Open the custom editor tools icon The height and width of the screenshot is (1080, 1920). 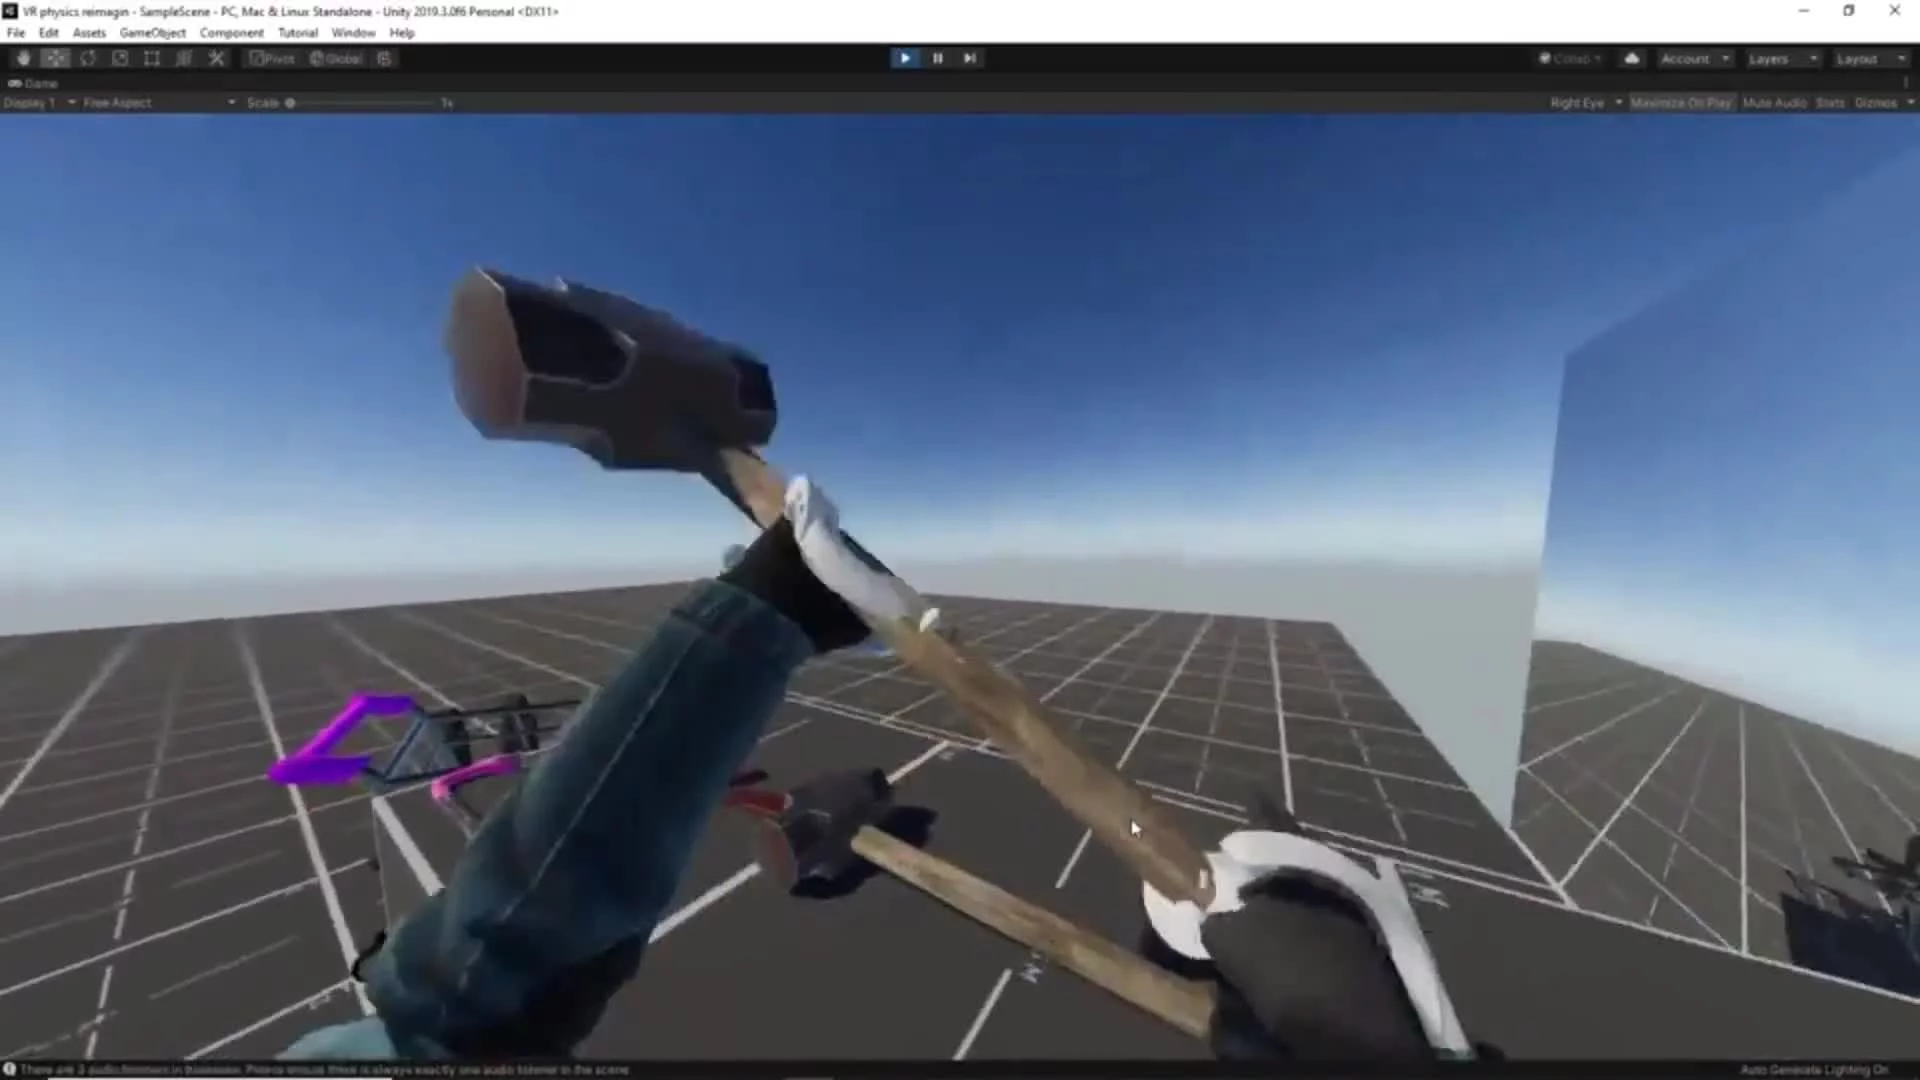(216, 58)
